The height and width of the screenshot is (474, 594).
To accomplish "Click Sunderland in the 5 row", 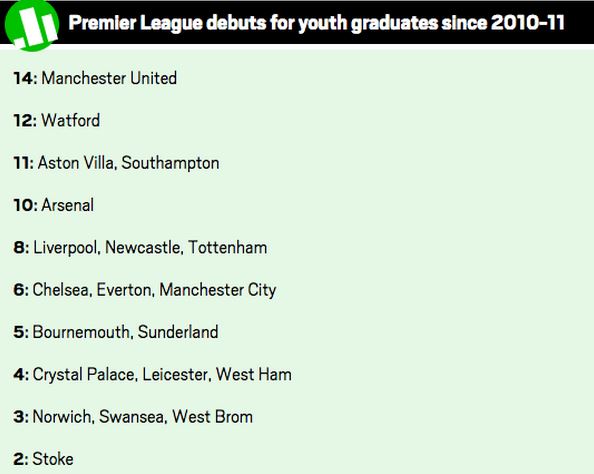I will tap(178, 332).
